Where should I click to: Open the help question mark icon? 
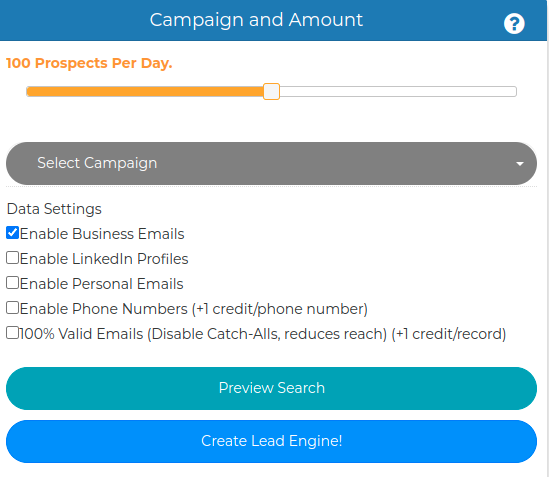tap(514, 24)
